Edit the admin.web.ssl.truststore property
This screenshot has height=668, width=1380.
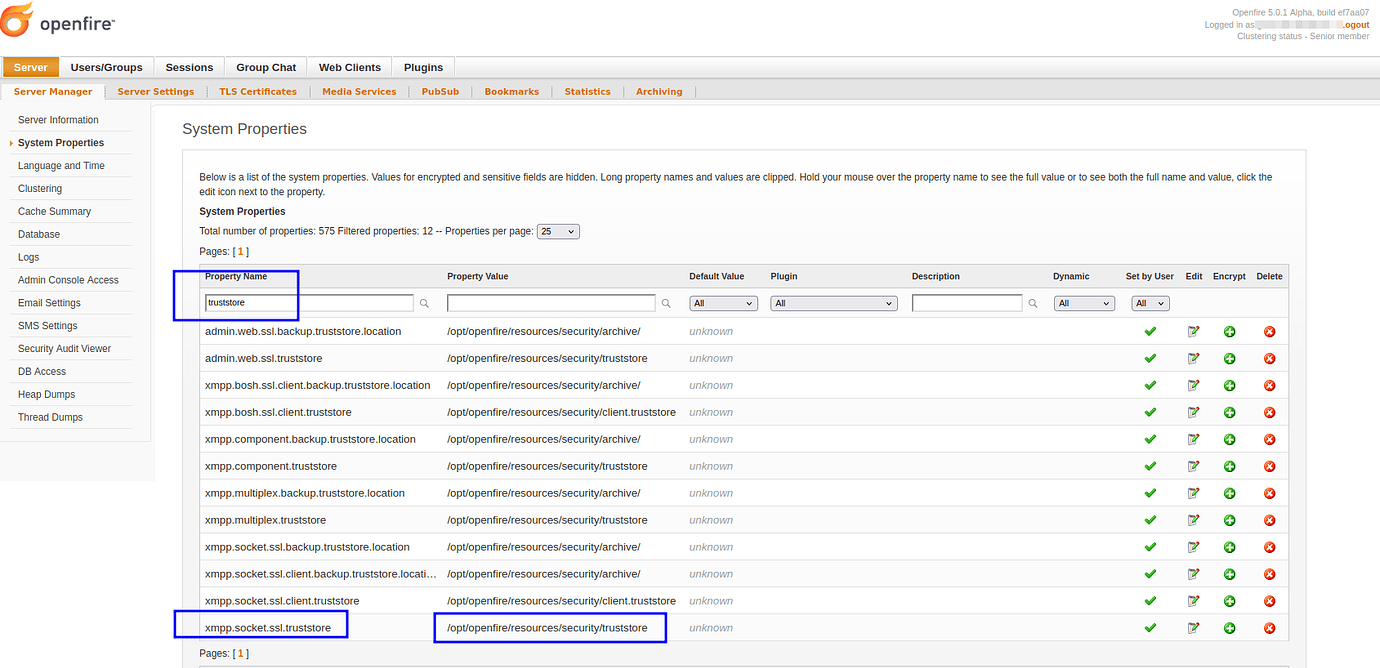coord(1194,358)
